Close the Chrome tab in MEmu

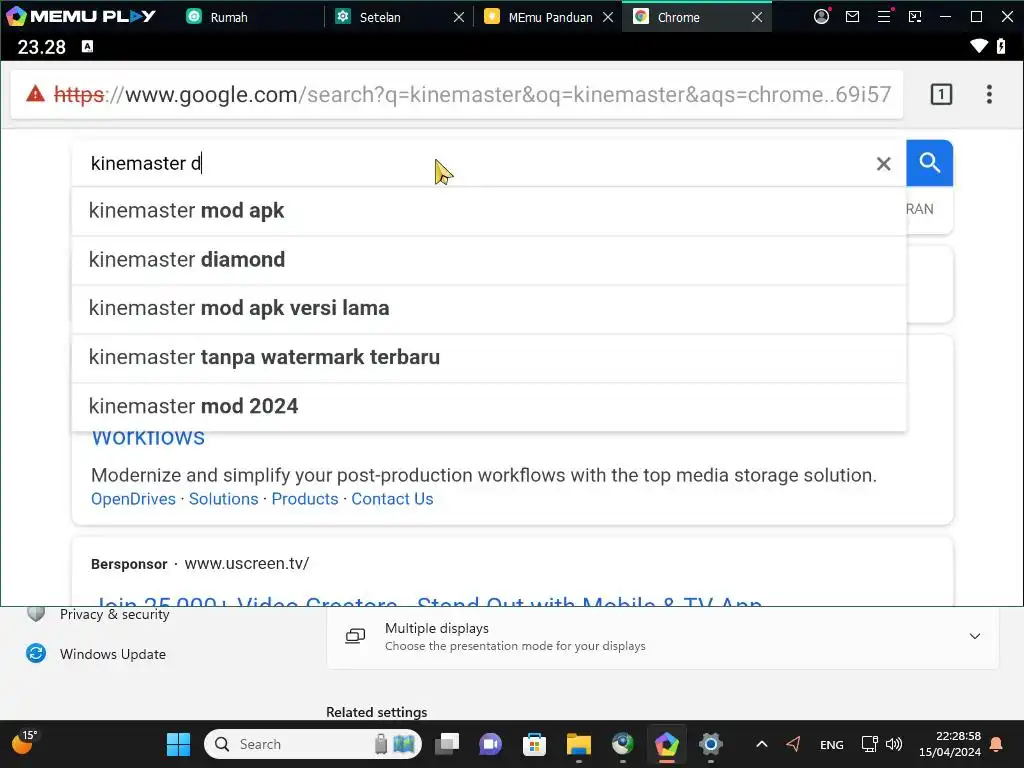point(756,17)
